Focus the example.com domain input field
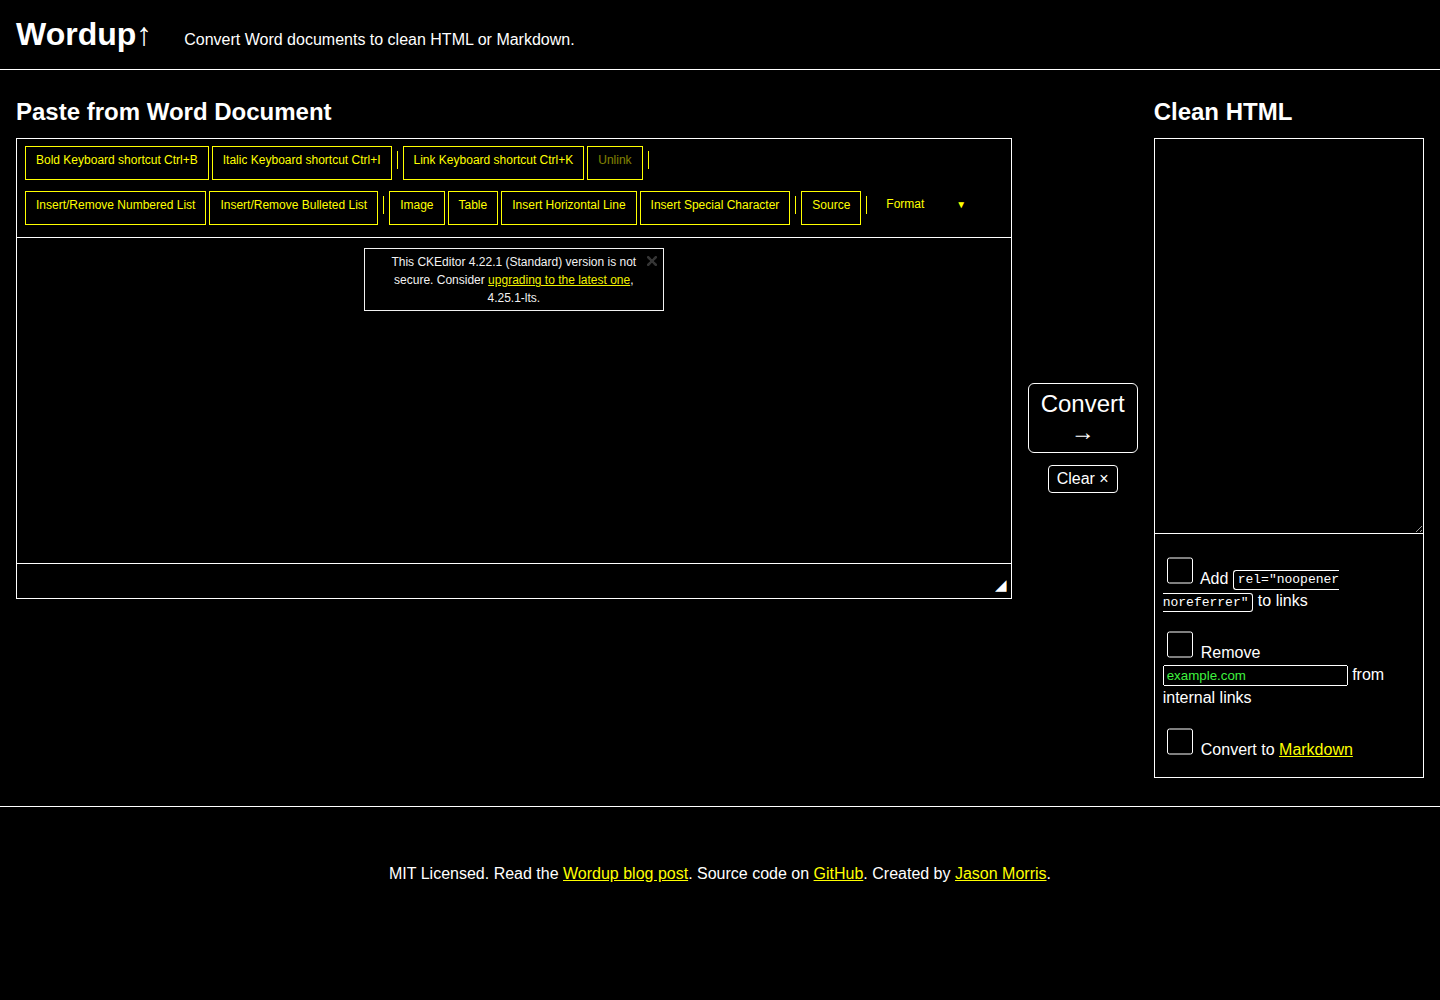The width and height of the screenshot is (1440, 1000). [x=1254, y=676]
